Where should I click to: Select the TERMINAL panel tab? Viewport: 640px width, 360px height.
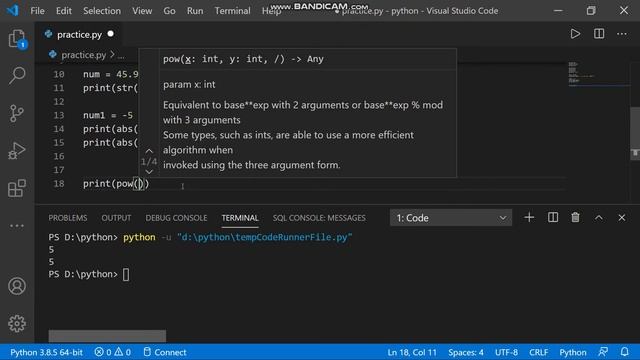pyautogui.click(x=240, y=218)
